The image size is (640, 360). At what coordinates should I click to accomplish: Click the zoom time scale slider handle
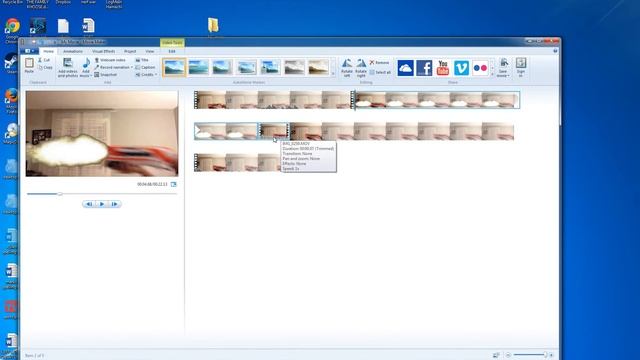click(545, 355)
